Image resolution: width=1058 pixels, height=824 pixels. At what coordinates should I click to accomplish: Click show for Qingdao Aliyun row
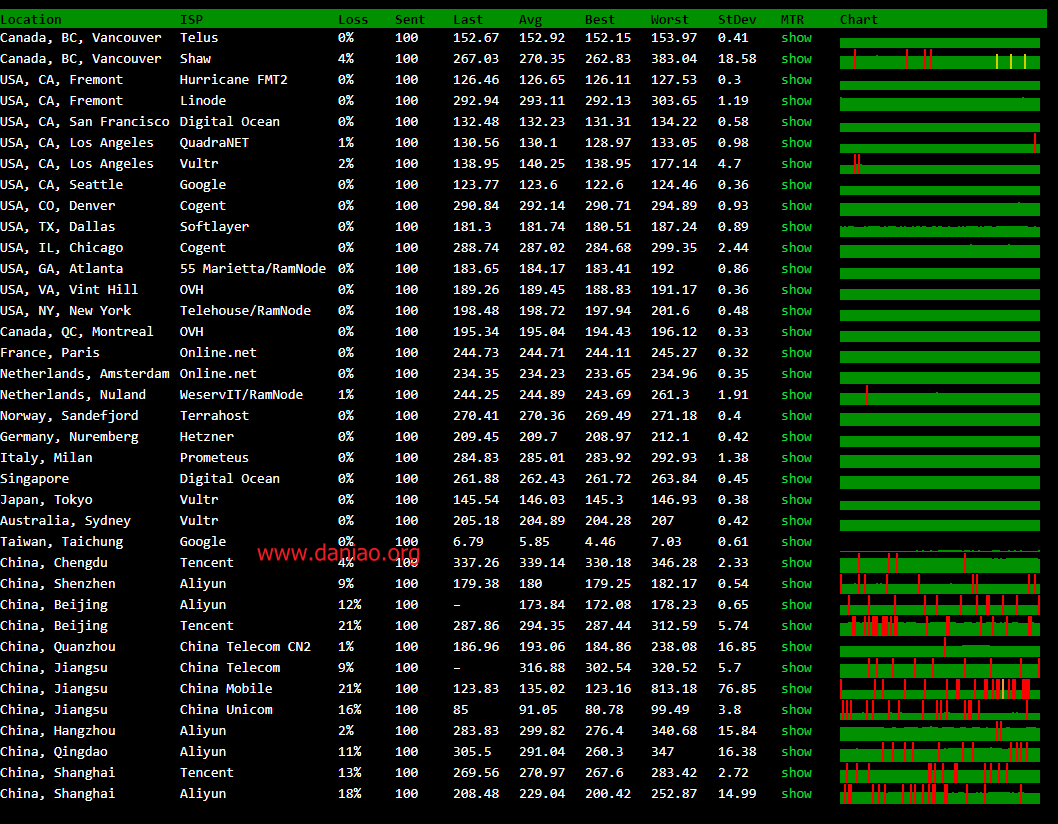[x=796, y=751]
